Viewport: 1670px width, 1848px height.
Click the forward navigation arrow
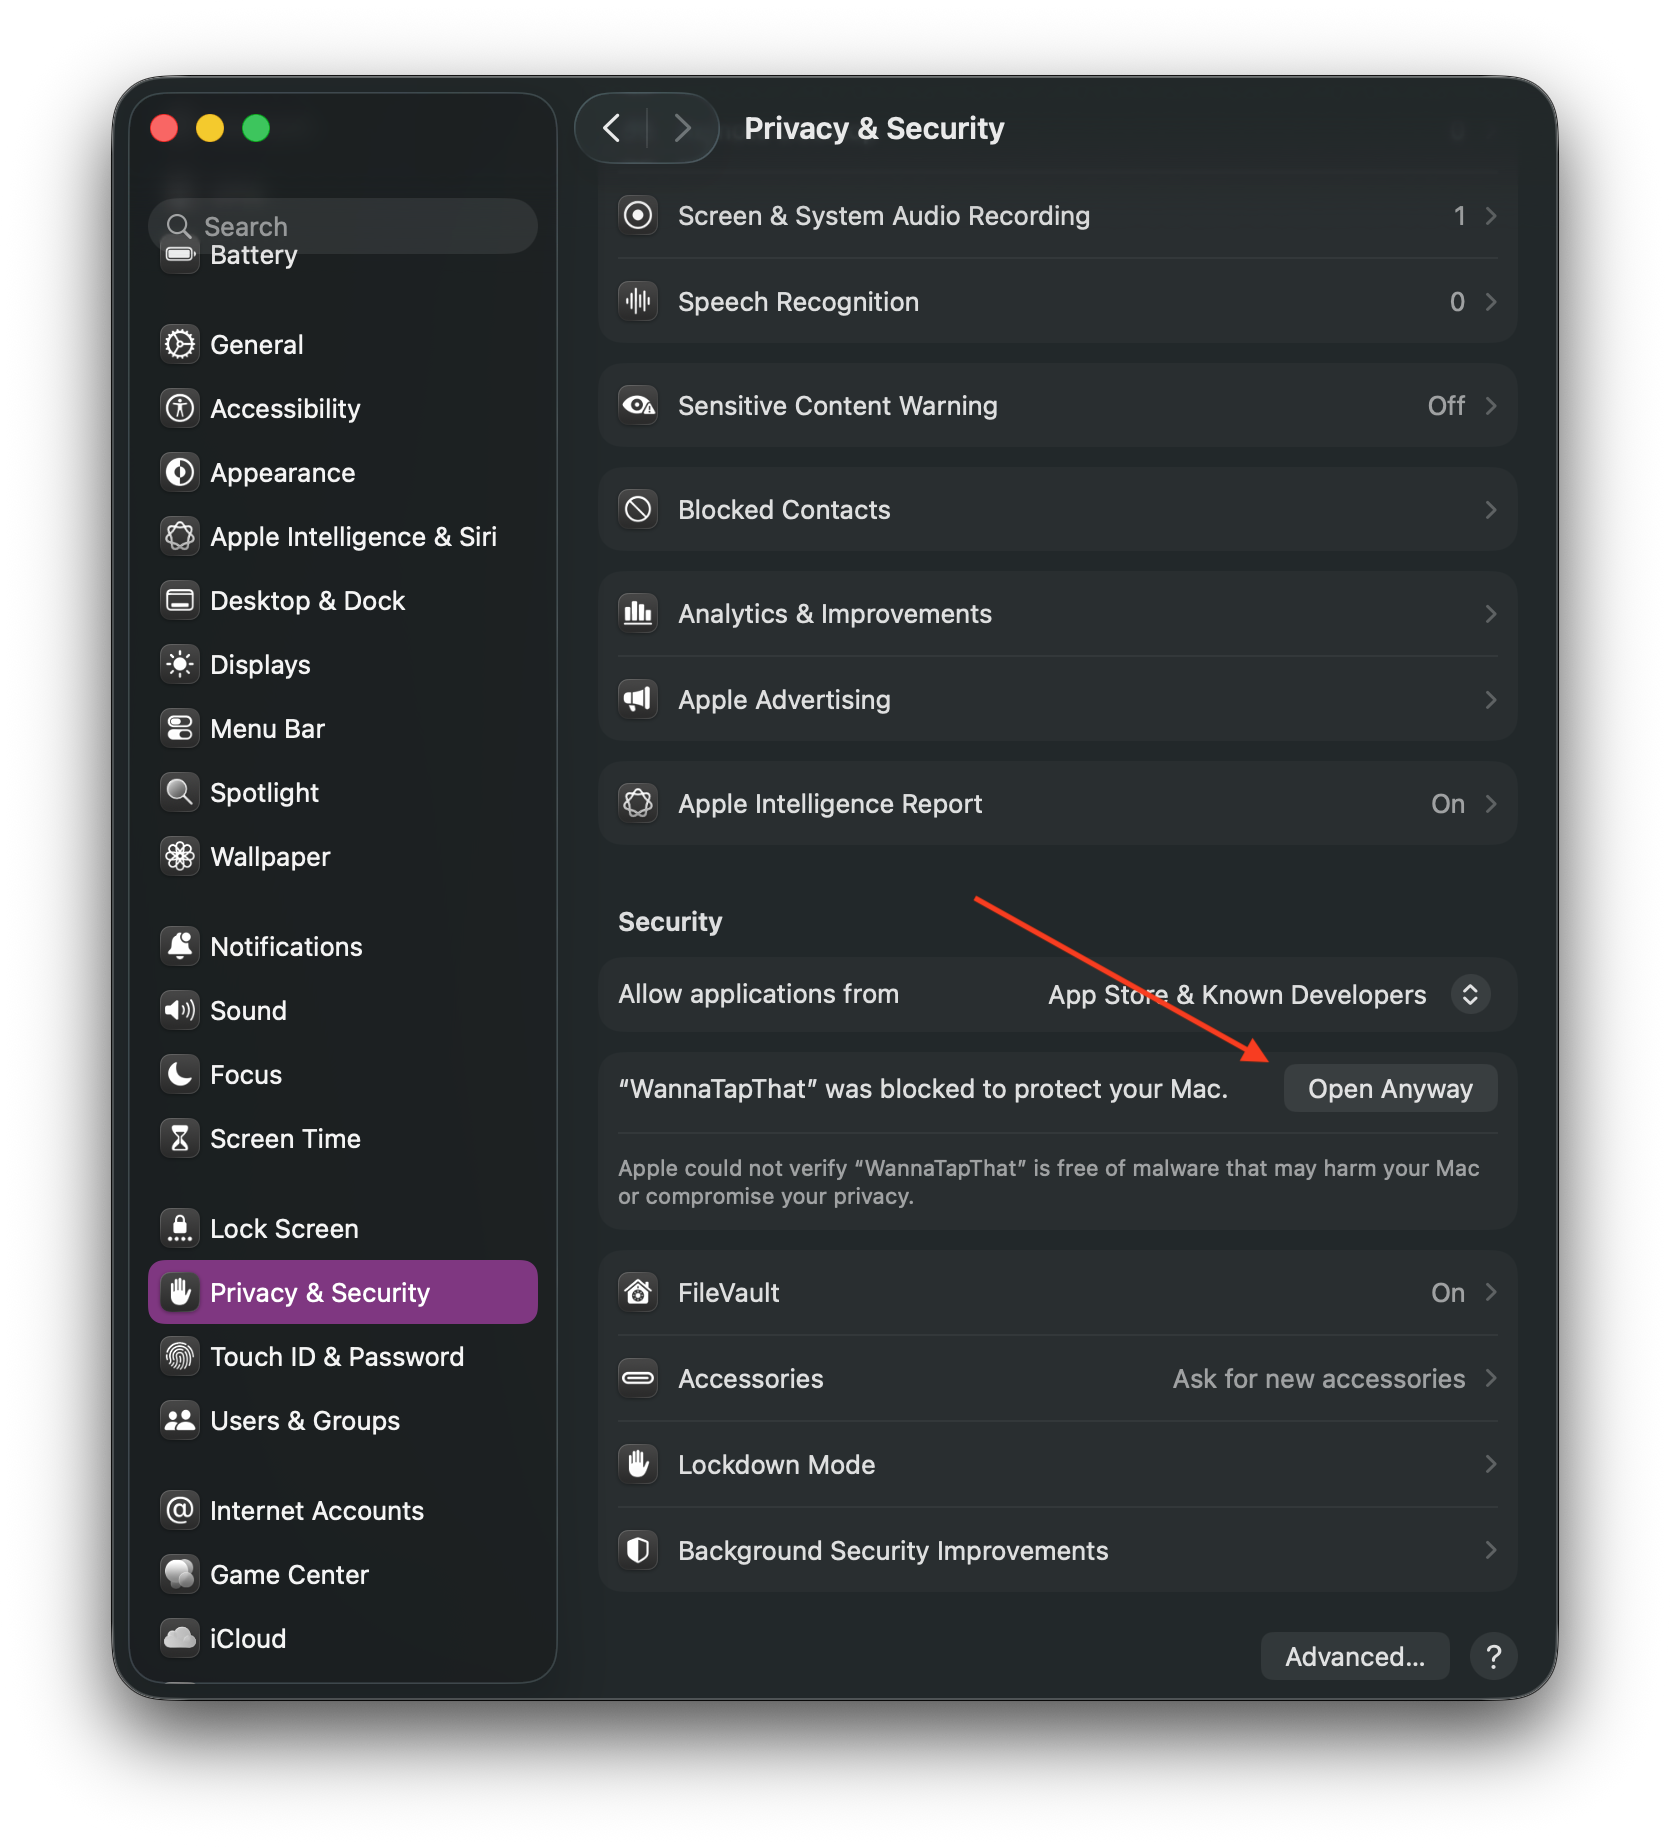click(683, 128)
